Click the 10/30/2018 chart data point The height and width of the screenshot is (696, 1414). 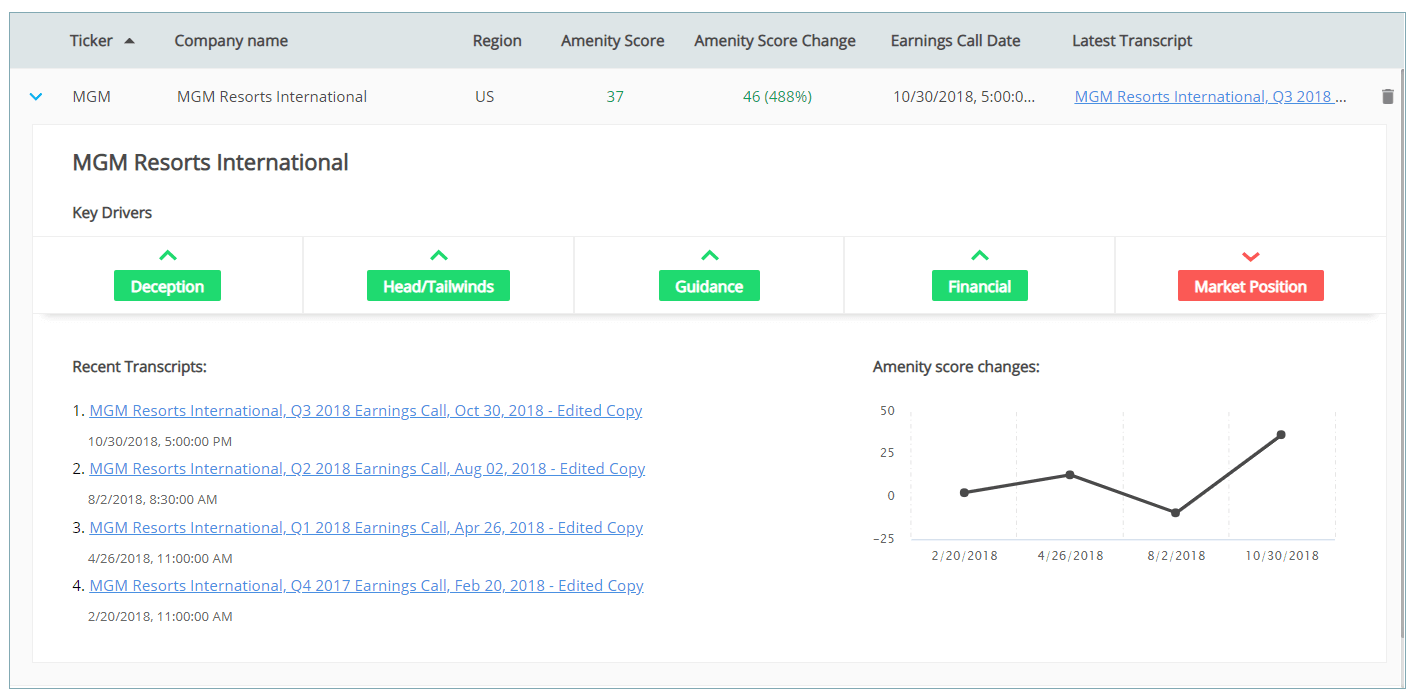point(1281,434)
